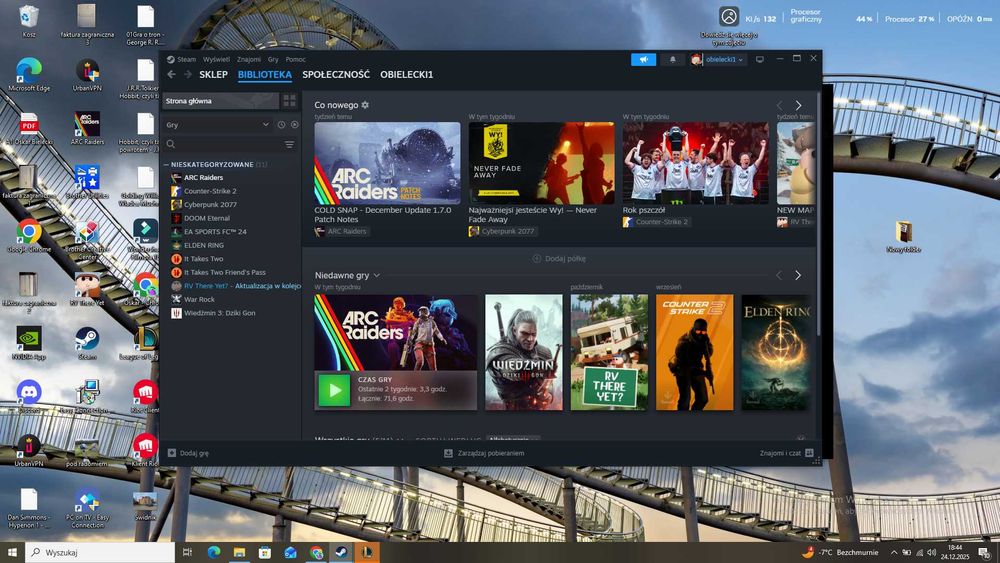1000x563 pixels.
Task: Open the Windows Start menu
Action: (12, 552)
